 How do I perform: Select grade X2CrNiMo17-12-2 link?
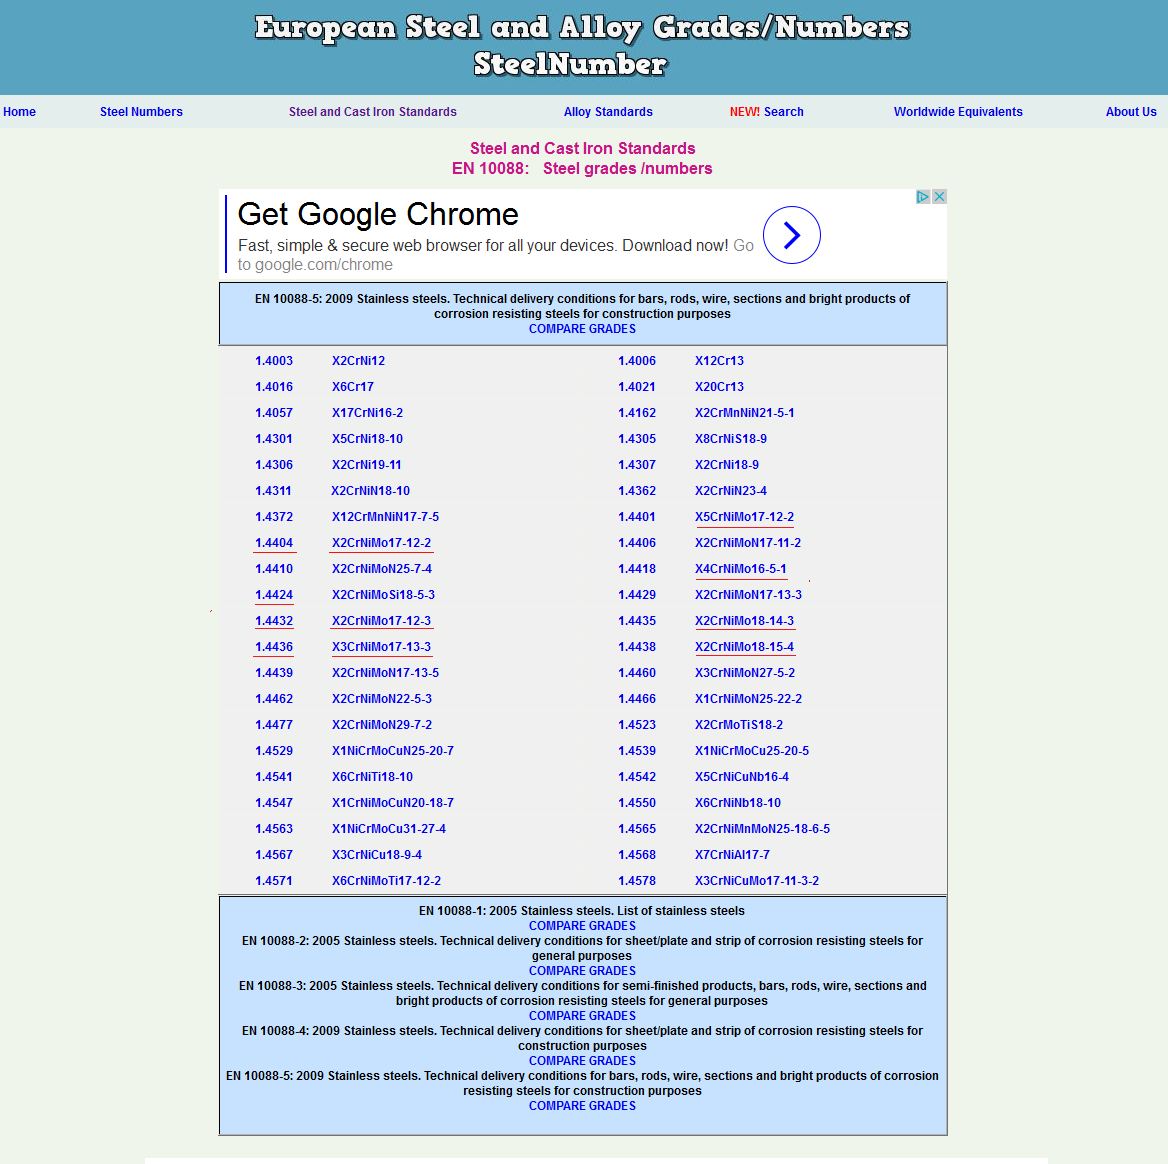click(x=381, y=543)
